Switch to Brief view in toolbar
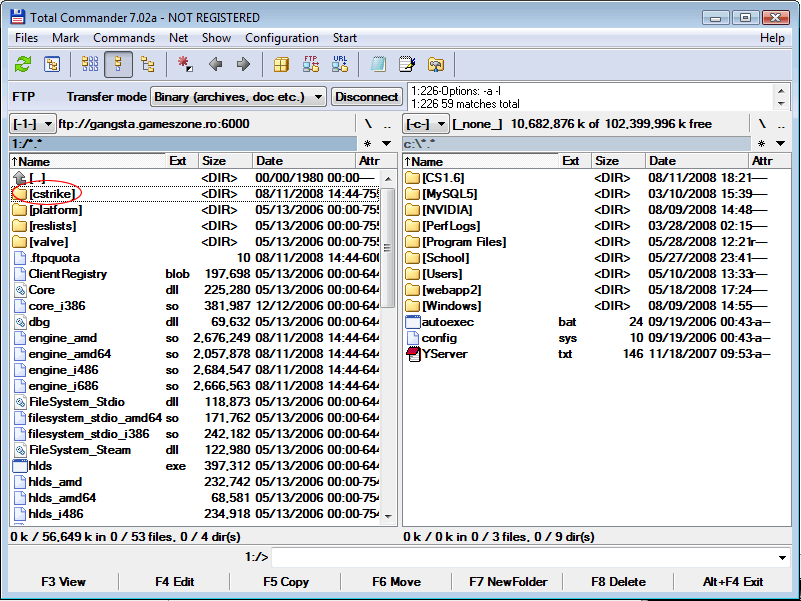This screenshot has height=601, width=801. pyautogui.click(x=90, y=64)
